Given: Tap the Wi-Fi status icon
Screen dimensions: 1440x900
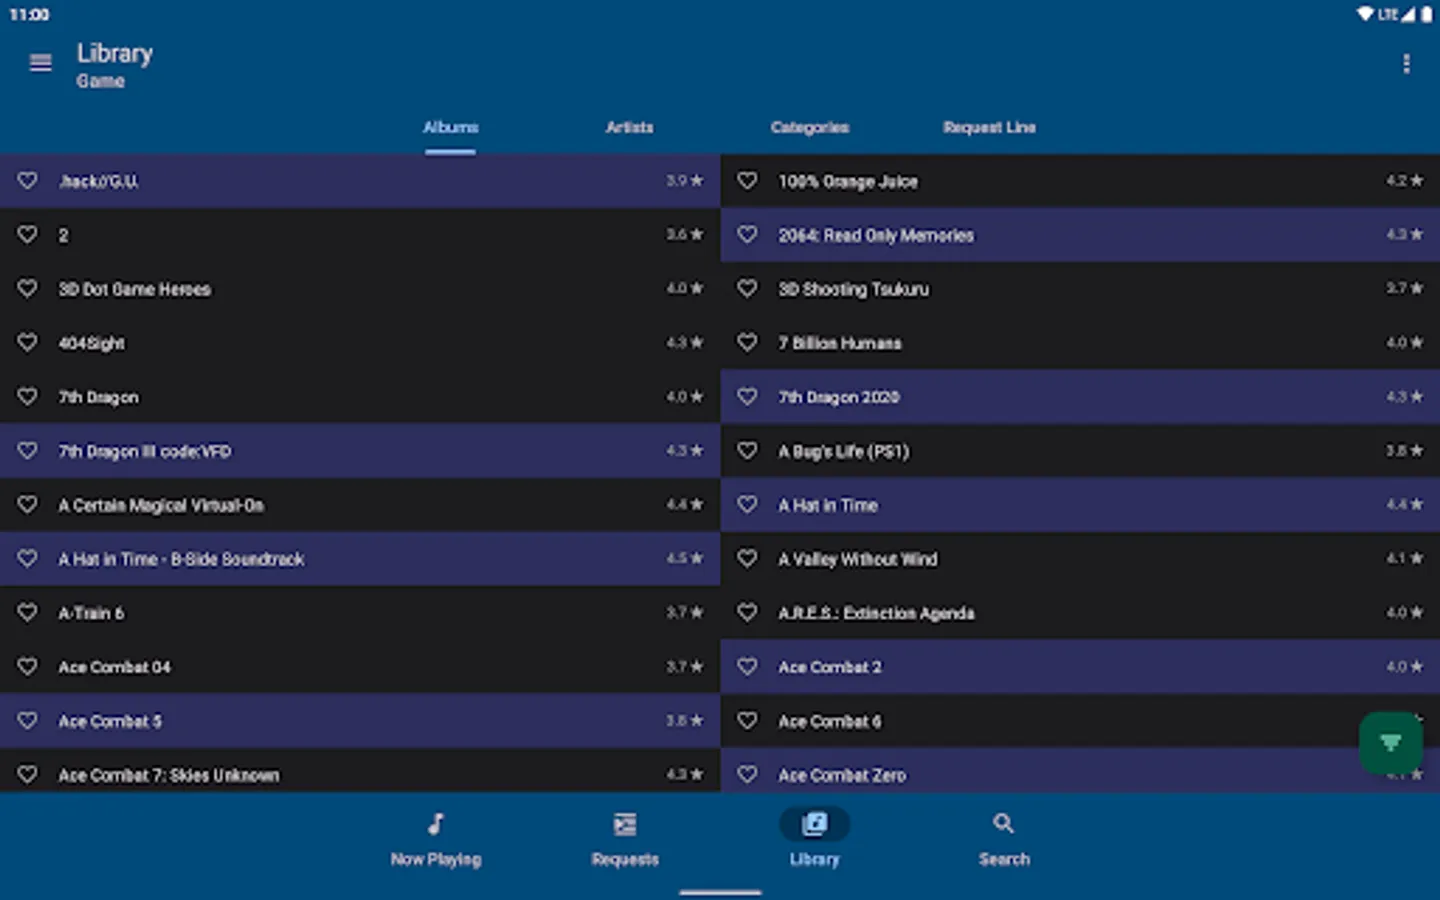Looking at the screenshot, I should [1365, 14].
